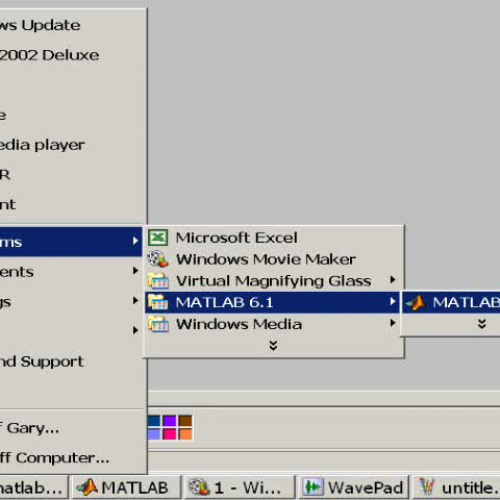Launch Windows Movie Maker
The image size is (500, 500).
pyautogui.click(x=273, y=259)
